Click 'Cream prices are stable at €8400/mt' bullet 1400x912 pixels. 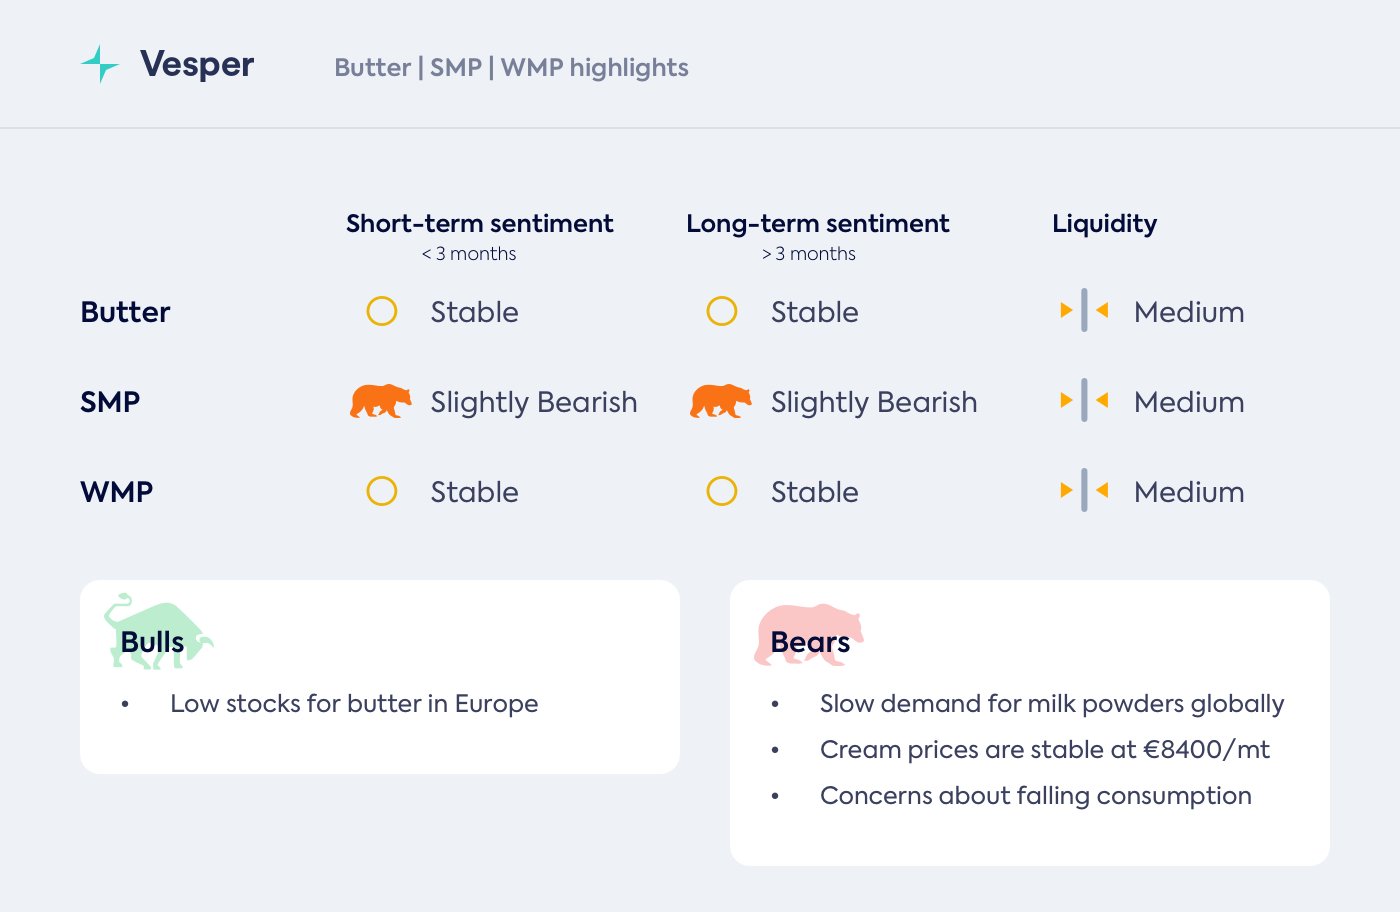click(1044, 750)
